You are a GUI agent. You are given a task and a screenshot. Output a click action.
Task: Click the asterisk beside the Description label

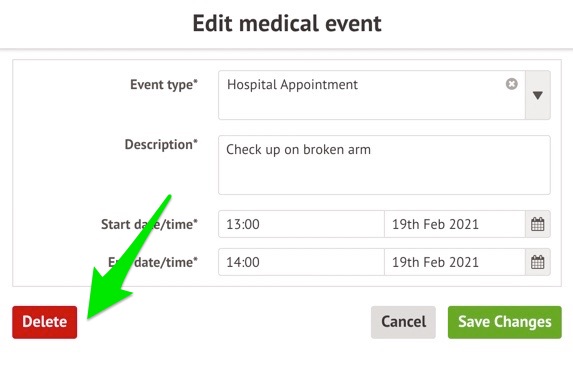pos(195,141)
